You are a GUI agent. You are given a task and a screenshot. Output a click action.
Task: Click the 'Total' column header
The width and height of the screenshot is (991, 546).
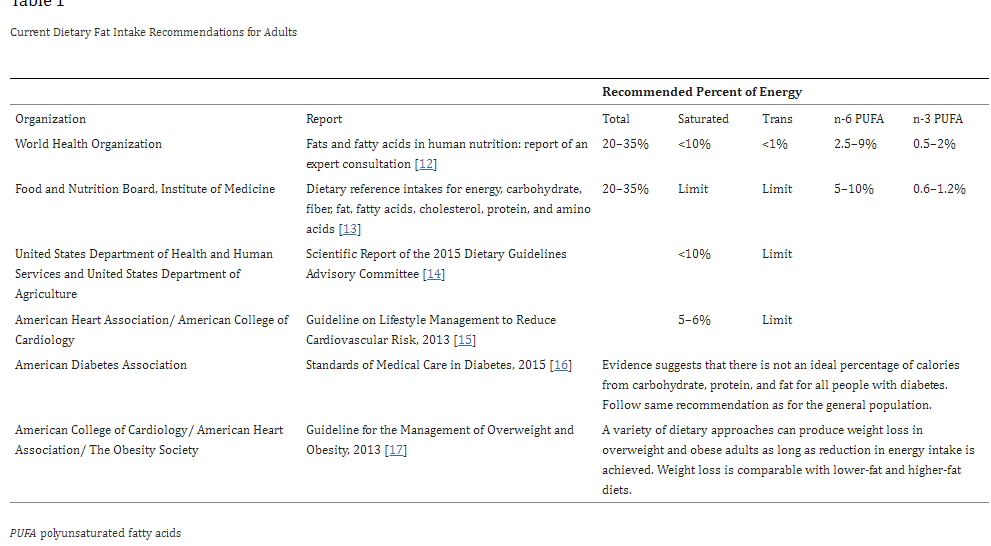616,119
